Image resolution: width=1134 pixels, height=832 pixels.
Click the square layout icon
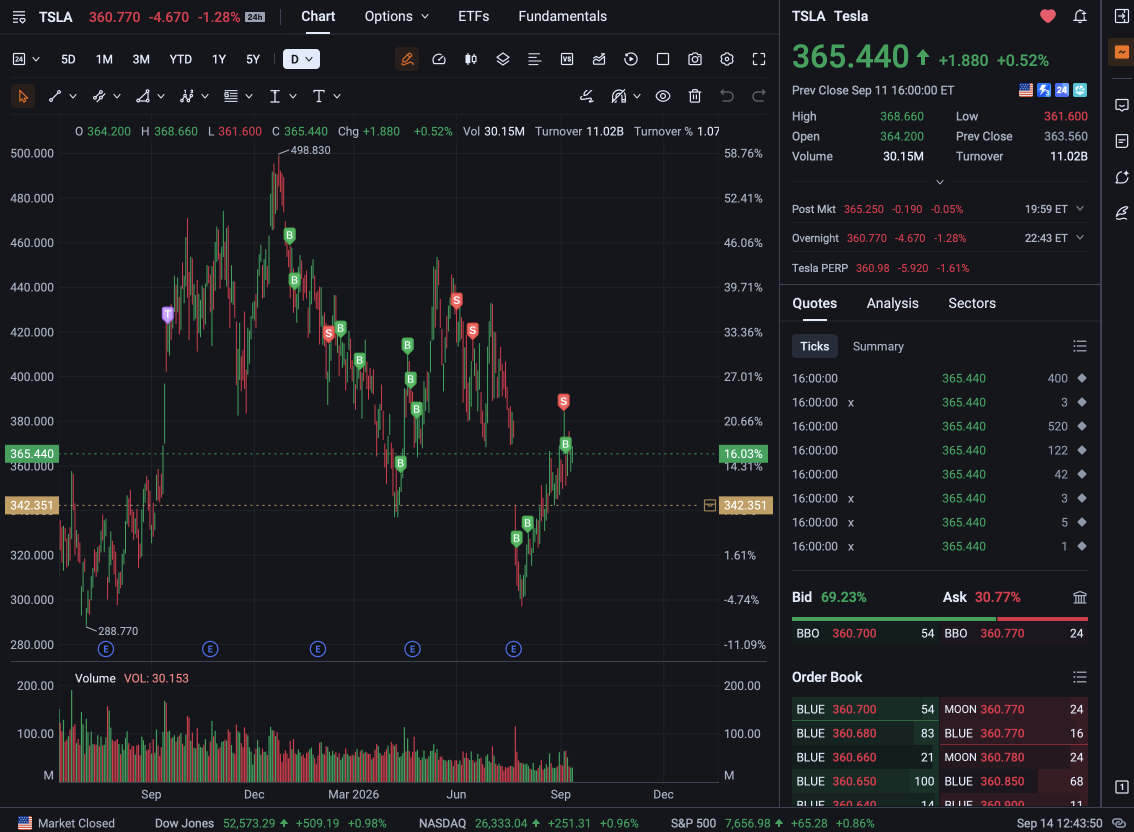coord(662,59)
